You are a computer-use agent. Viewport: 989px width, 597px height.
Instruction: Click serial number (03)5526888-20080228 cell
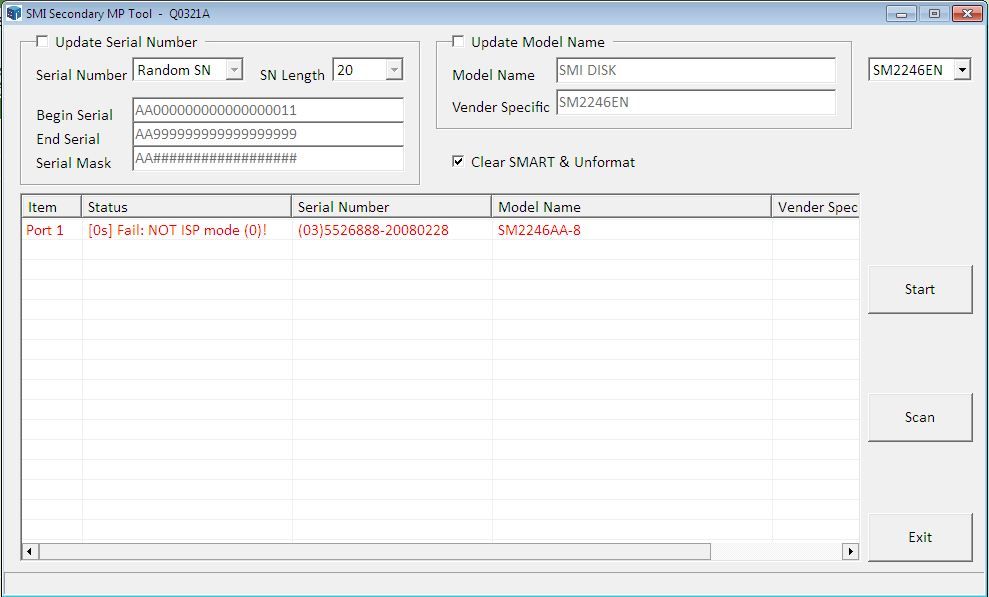(373, 230)
